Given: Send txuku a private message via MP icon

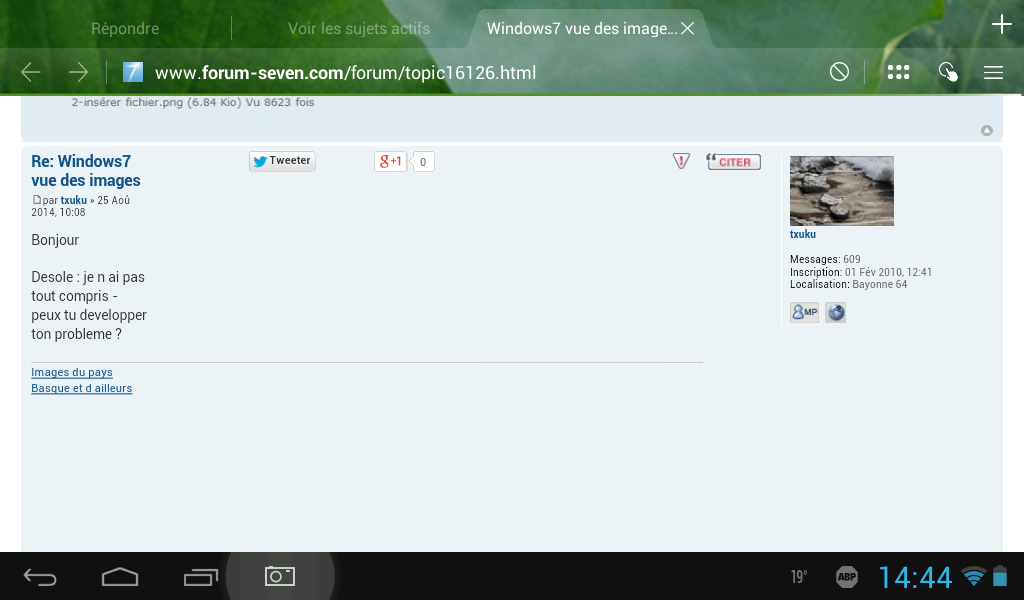Looking at the screenshot, I should click(803, 312).
